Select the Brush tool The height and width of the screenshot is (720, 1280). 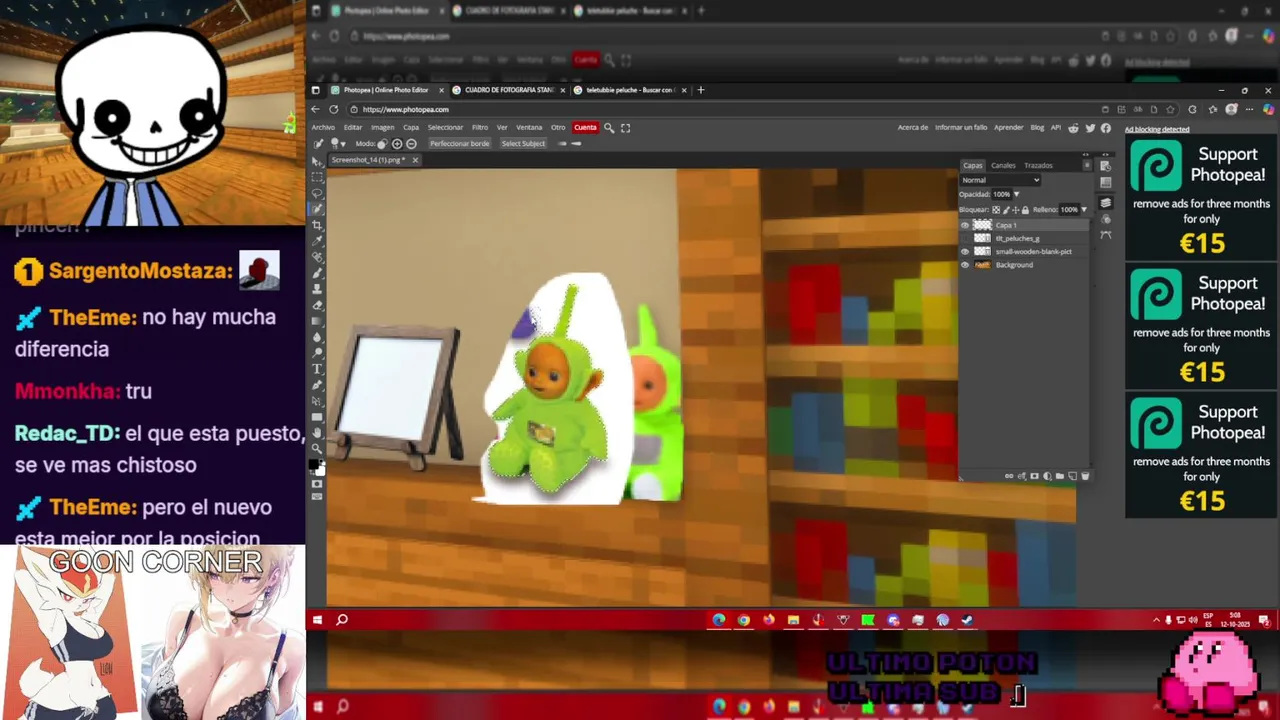pos(317,273)
